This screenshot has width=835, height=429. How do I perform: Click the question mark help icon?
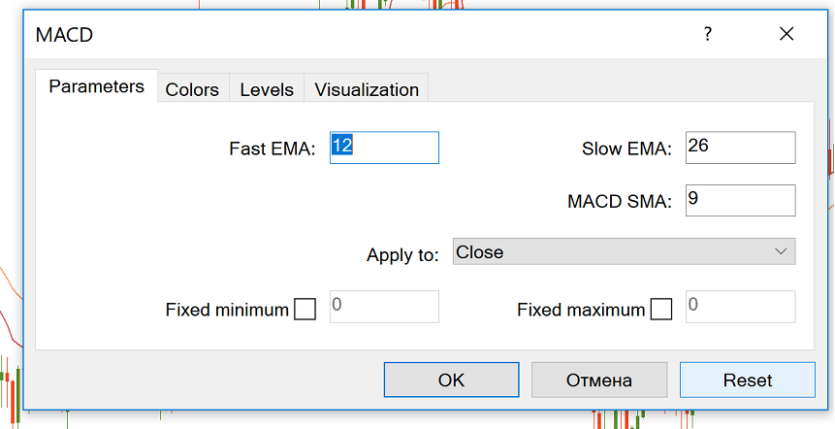pyautogui.click(x=707, y=35)
